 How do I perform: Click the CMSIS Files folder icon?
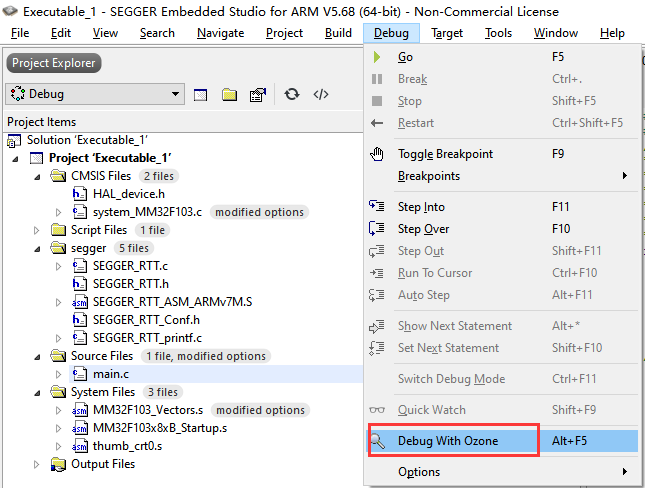[58, 176]
